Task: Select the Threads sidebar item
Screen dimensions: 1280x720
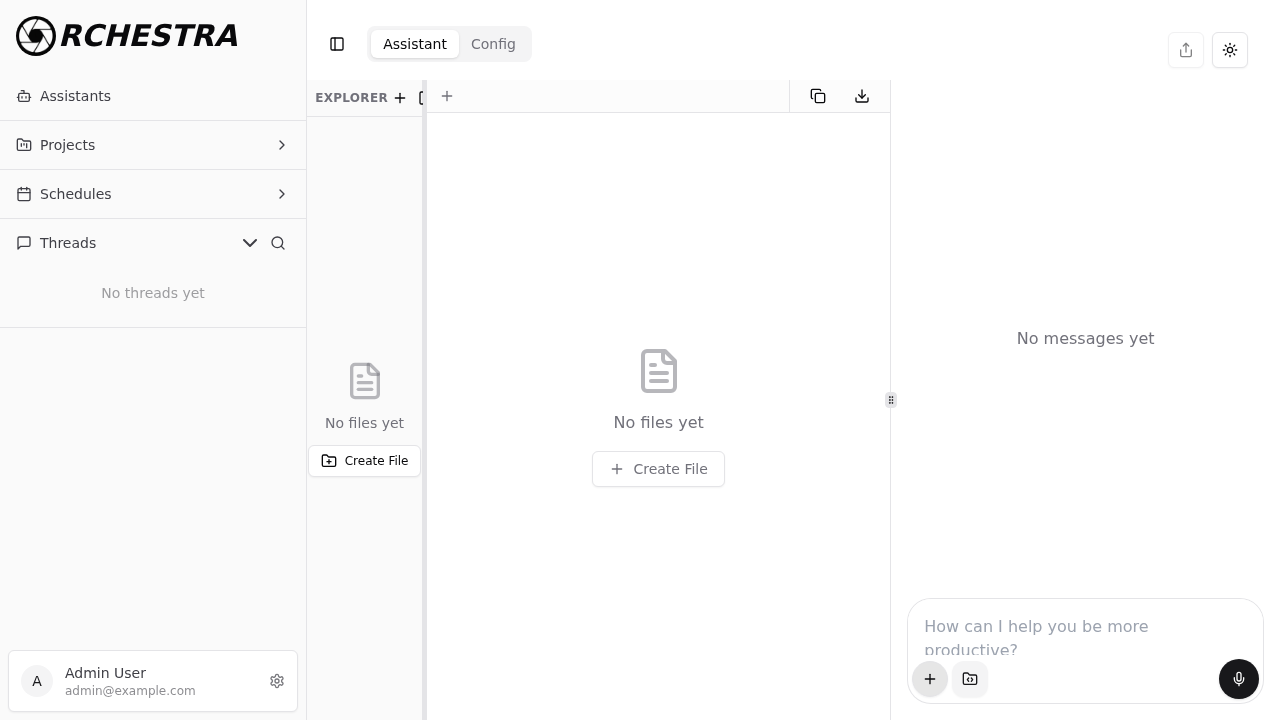Action: pyautogui.click(x=68, y=243)
